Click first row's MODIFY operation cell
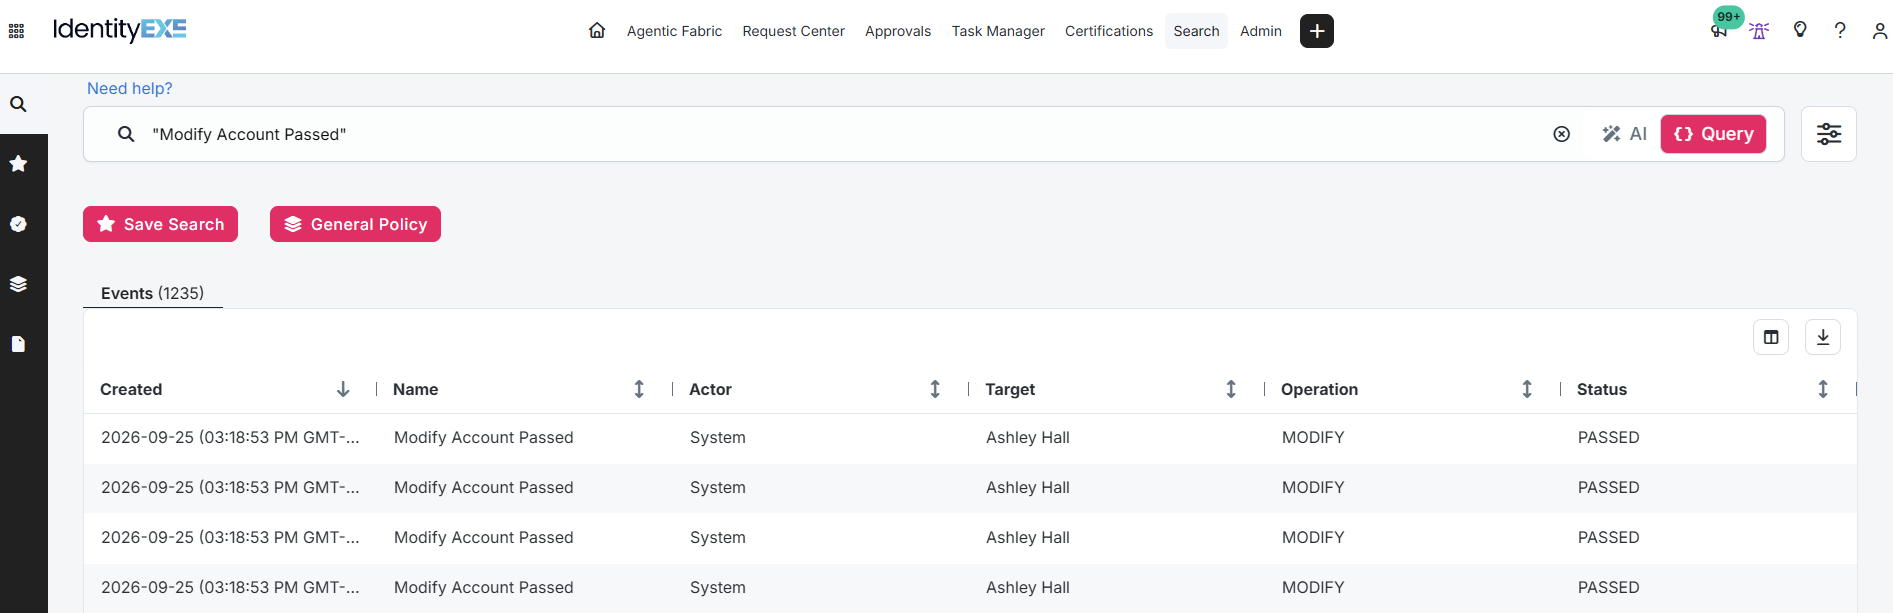 1313,437
